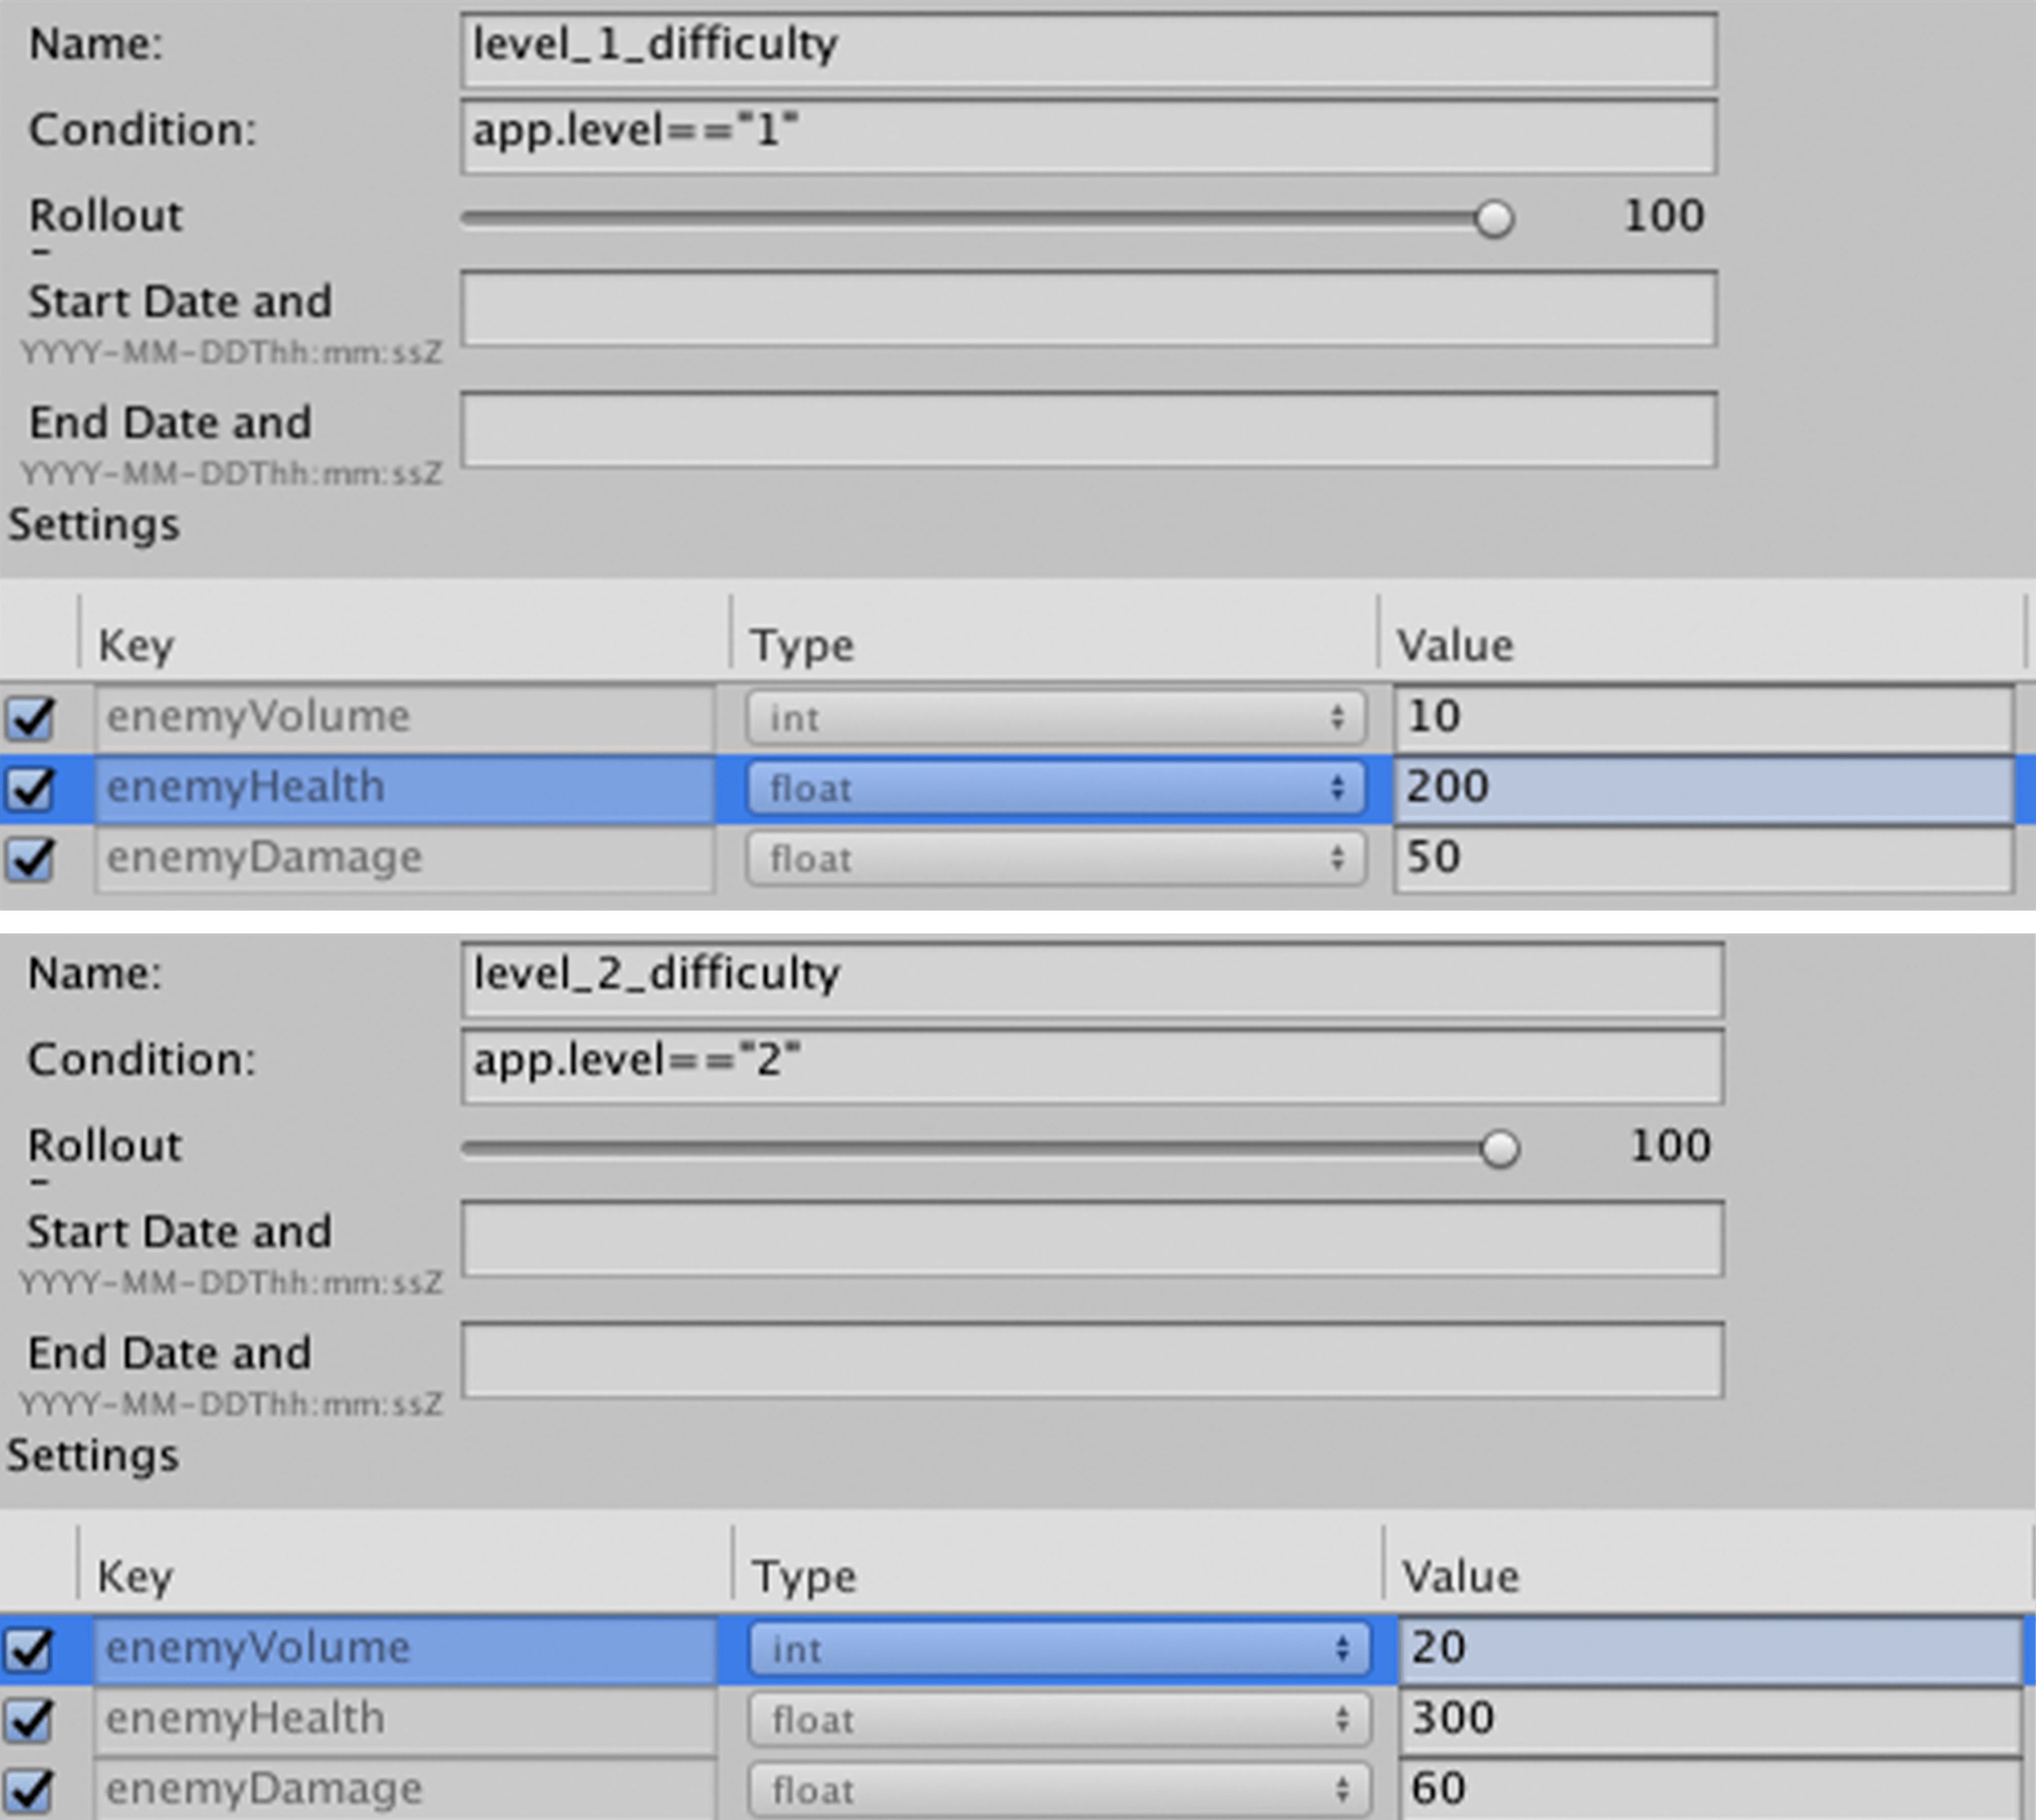Image resolution: width=2036 pixels, height=1820 pixels.
Task: Uncheck enemyDamage in level_1_difficulty settings
Action: pos(30,859)
